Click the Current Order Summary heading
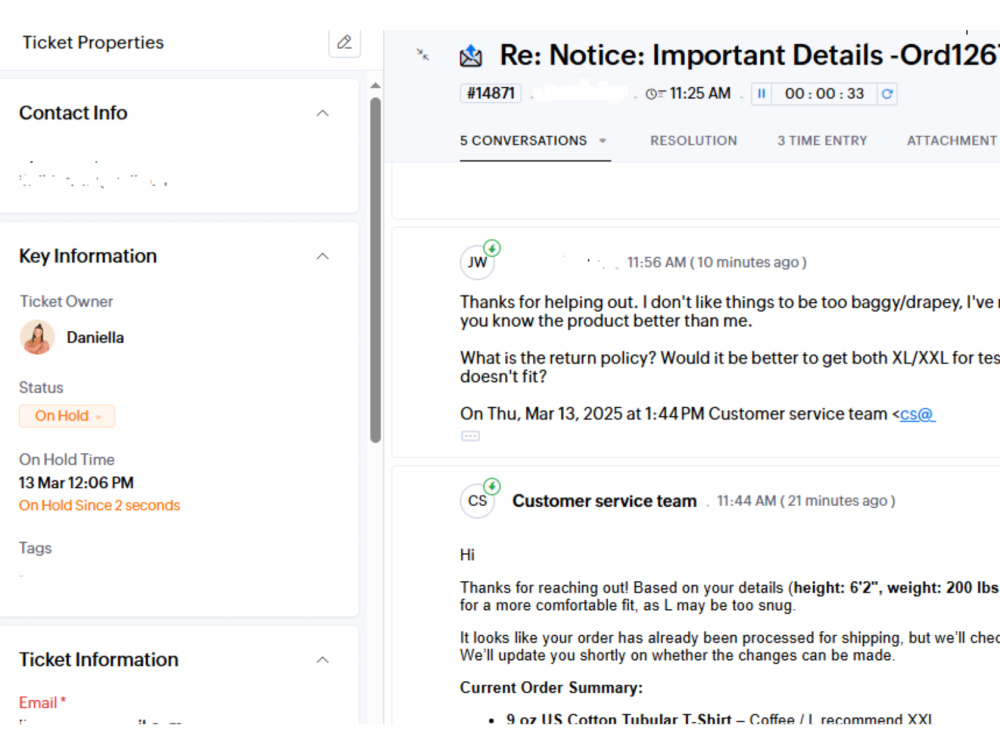This screenshot has width=1000, height=750. [x=551, y=688]
